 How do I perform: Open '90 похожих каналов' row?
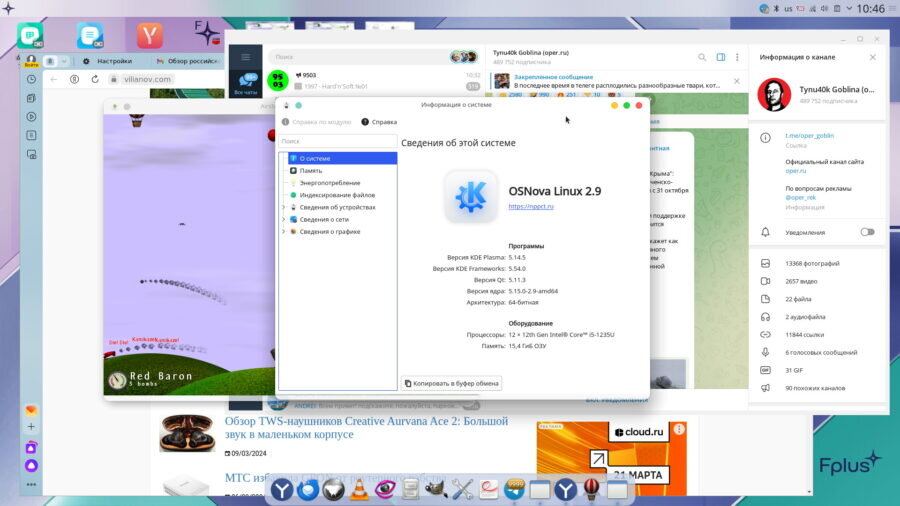(x=817, y=388)
